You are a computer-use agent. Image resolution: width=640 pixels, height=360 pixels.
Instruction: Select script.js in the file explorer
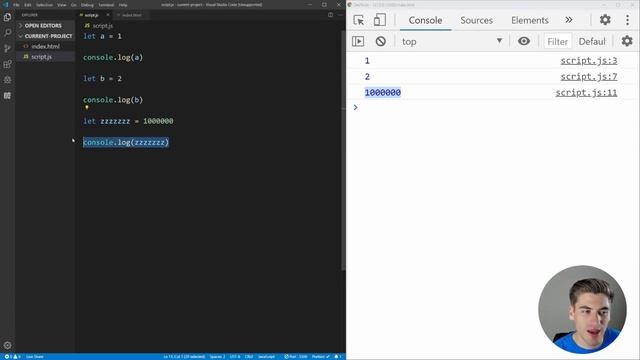point(45,57)
